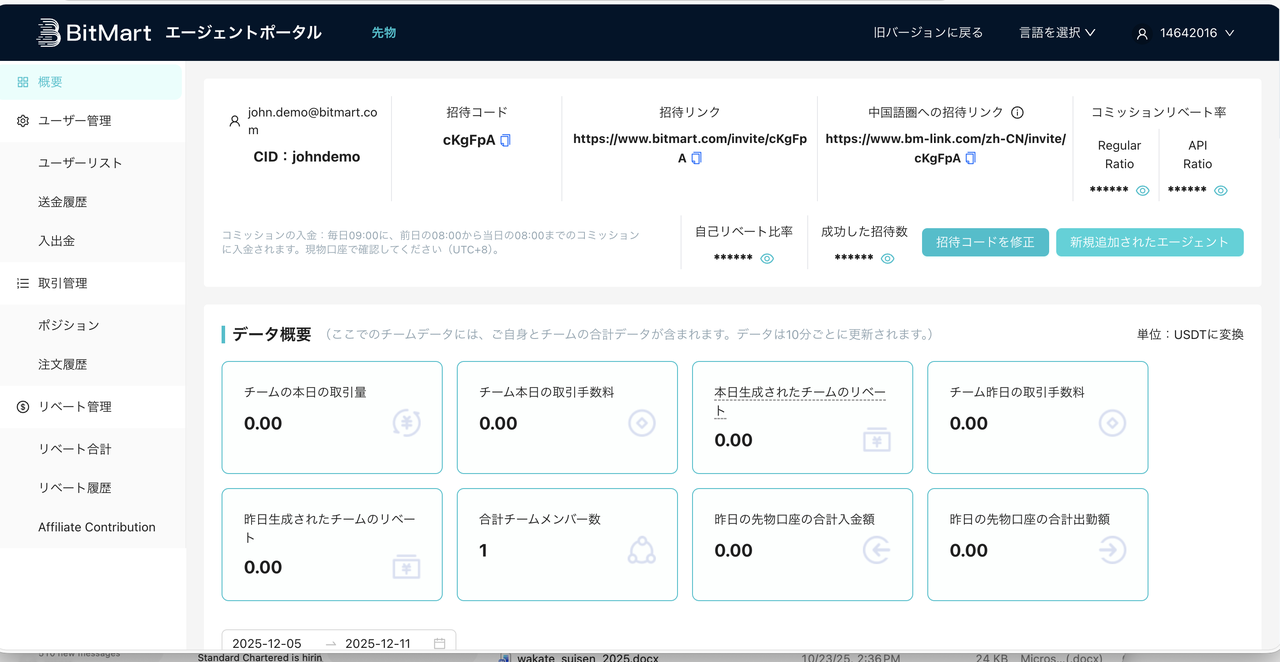1280x662 pixels.
Task: Collapse the リベート管理 sidebar section
Action: (x=92, y=407)
